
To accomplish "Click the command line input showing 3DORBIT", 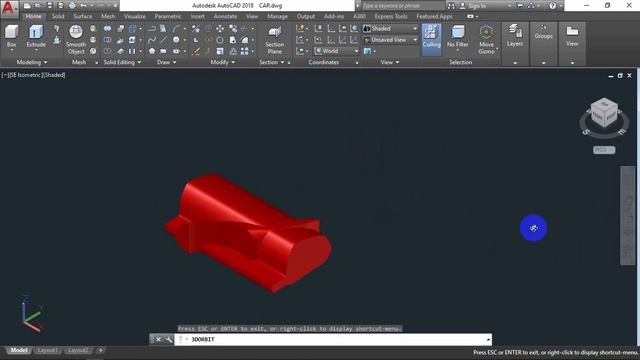I will tap(333, 340).
